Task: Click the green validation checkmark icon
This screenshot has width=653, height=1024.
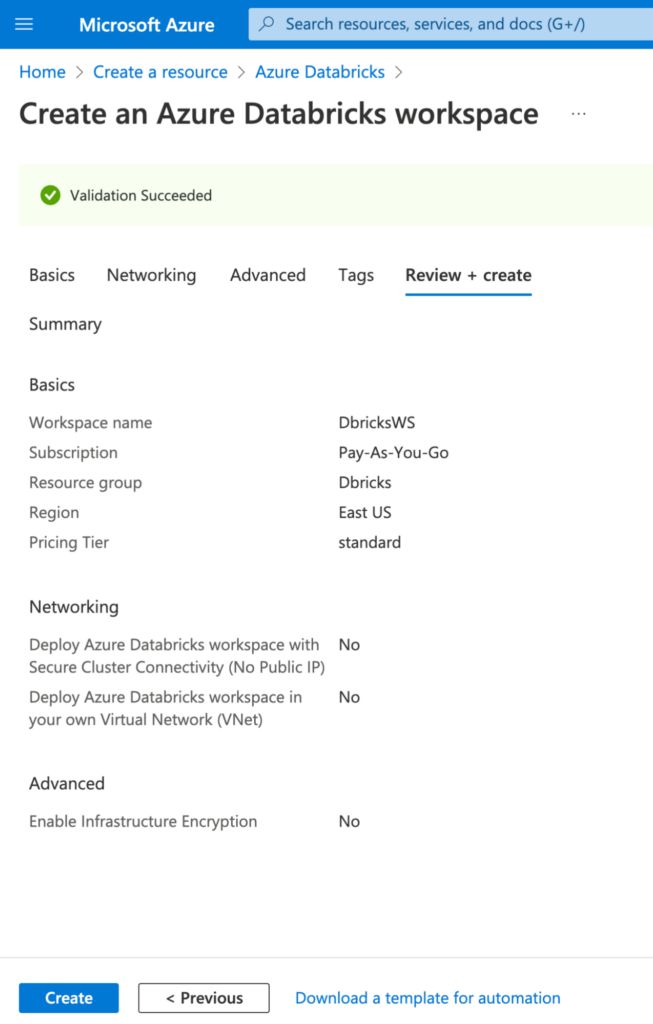Action: [50, 195]
